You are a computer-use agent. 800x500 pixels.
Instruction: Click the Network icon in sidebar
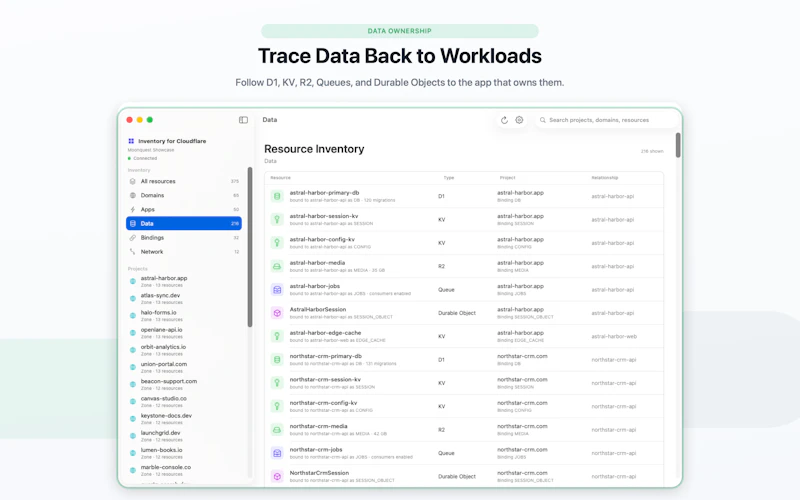click(x=133, y=252)
